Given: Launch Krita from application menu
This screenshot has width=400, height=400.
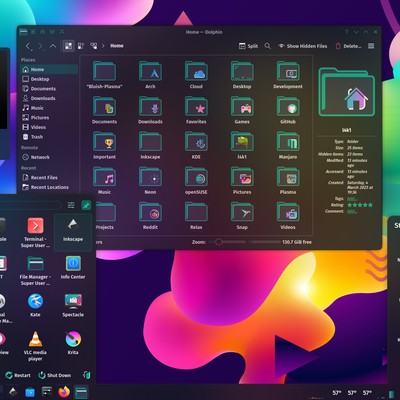Looking at the screenshot, I should [73, 343].
